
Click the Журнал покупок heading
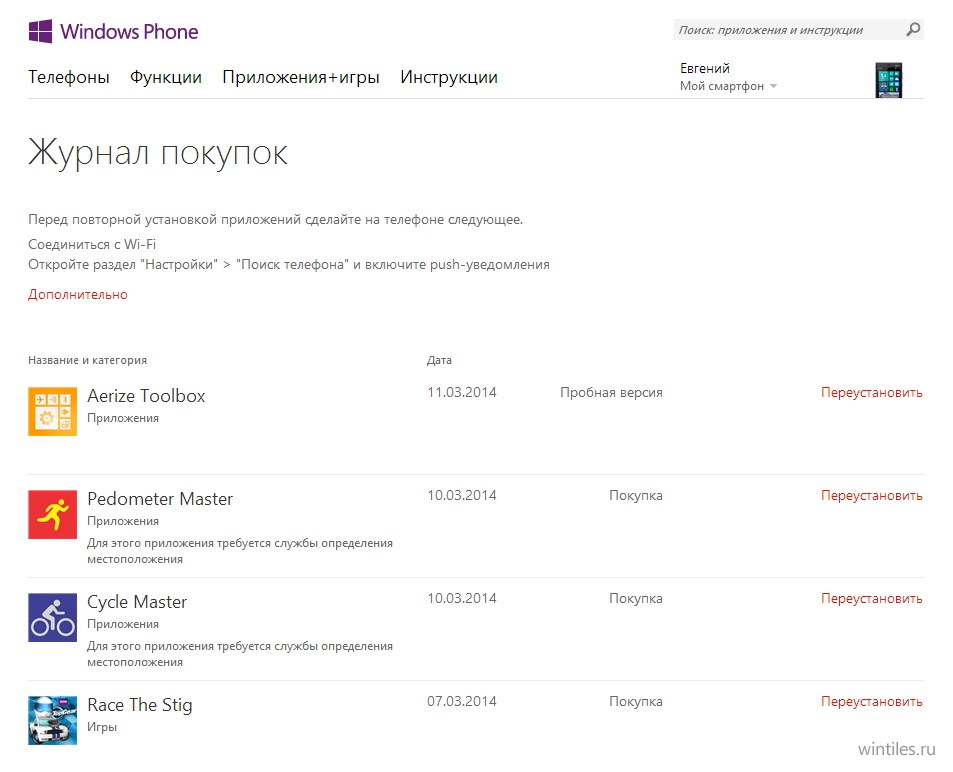pyautogui.click(x=157, y=152)
